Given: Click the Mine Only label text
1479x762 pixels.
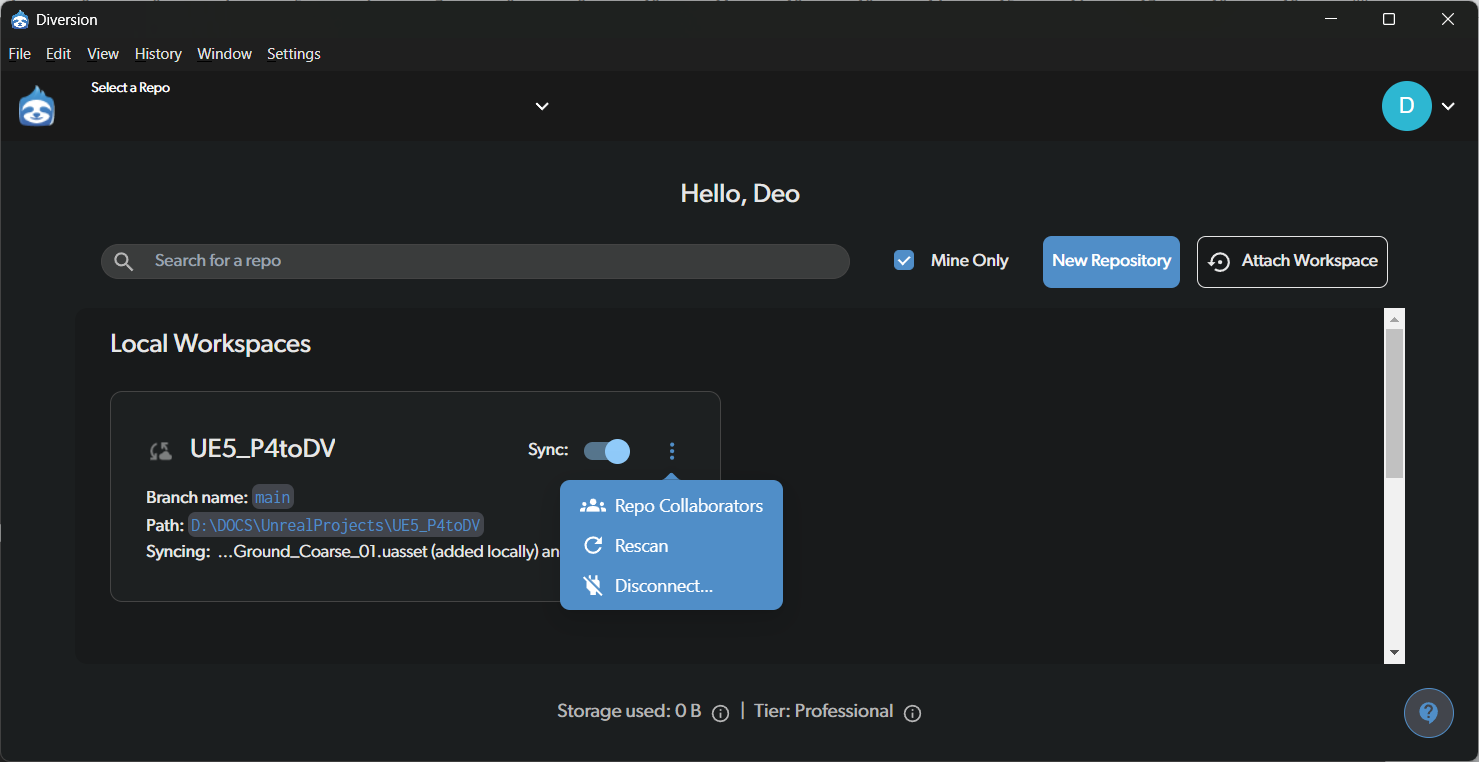Looking at the screenshot, I should pyautogui.click(x=969, y=261).
